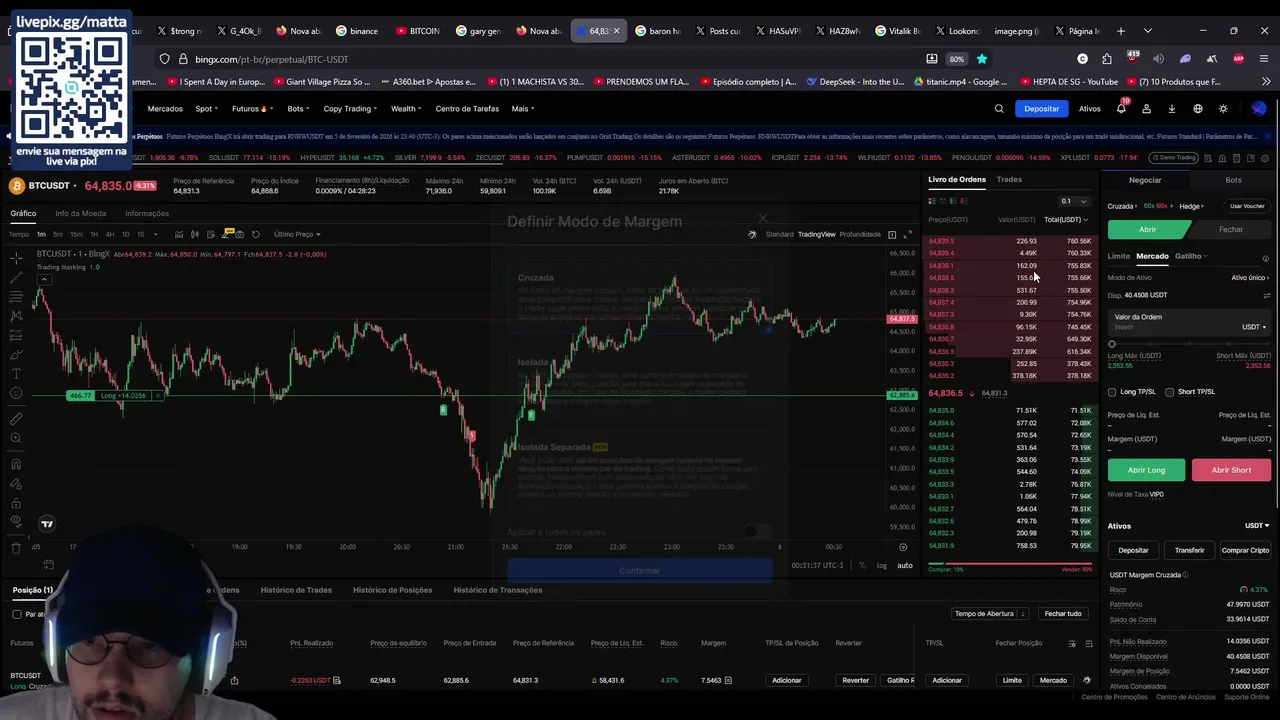Click the search icon in top navigation

(x=999, y=108)
